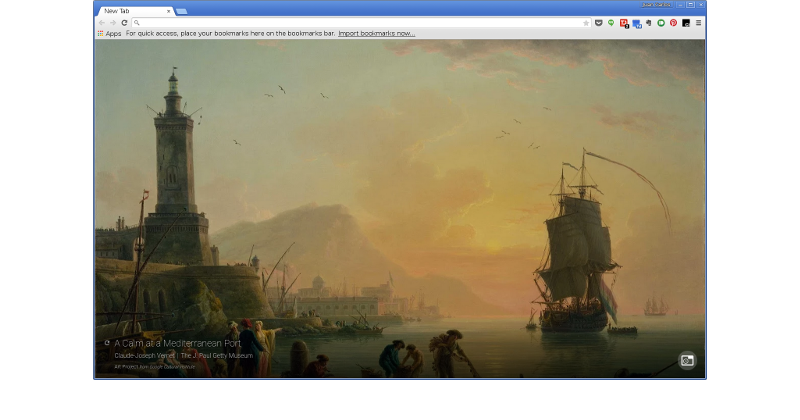Image resolution: width=800 pixels, height=420 pixels.
Task: Click the Claude-Joseph Vernet artist credit
Action: [145, 355]
